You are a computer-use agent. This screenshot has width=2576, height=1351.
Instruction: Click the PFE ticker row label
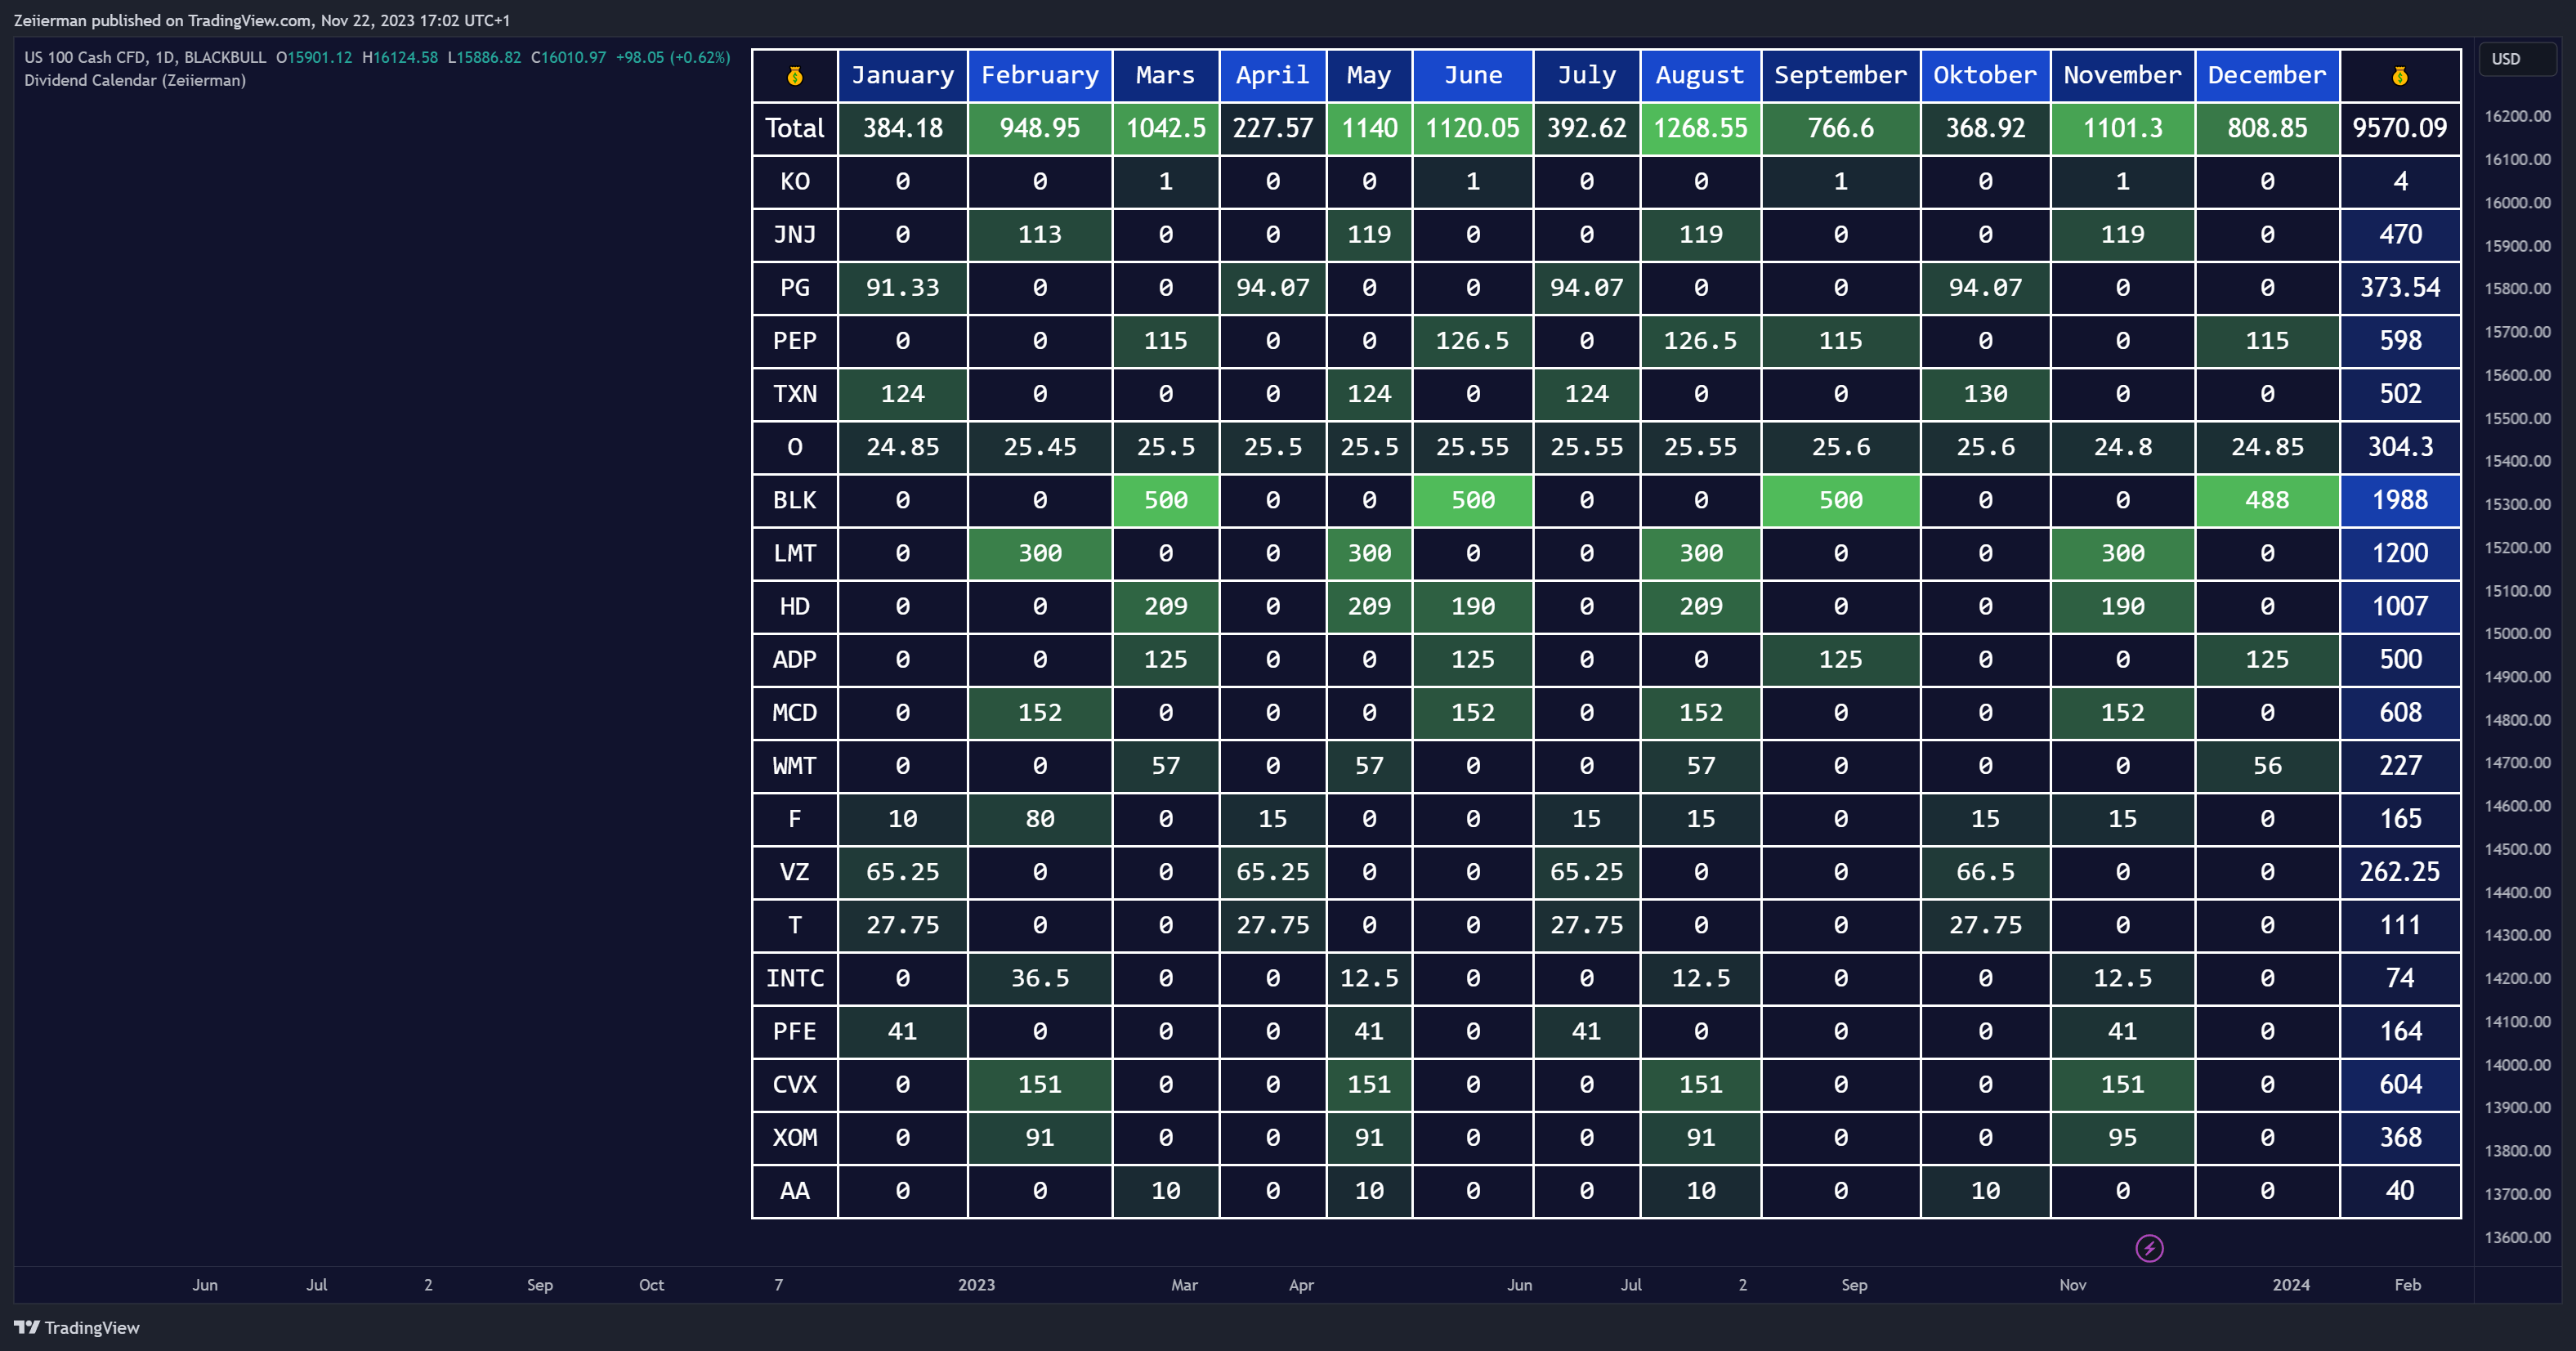click(795, 1031)
